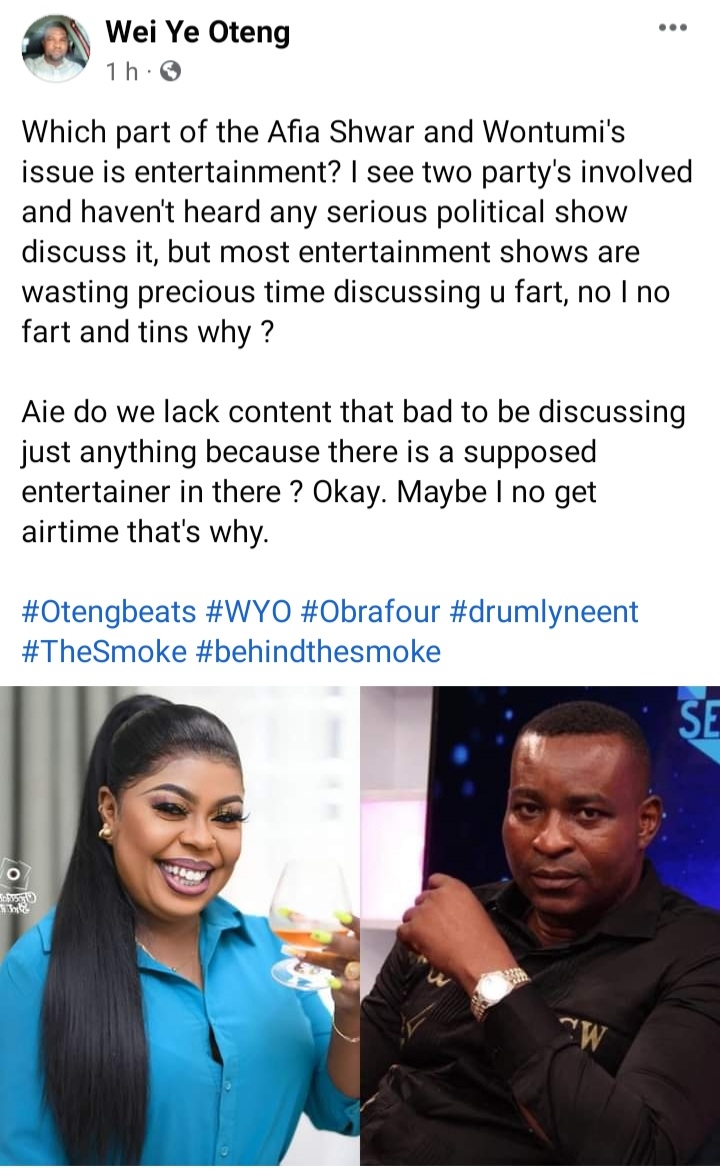This screenshot has width=720, height=1172.
Task: View the photo of woman in blue shirt
Action: pyautogui.click(x=178, y=925)
